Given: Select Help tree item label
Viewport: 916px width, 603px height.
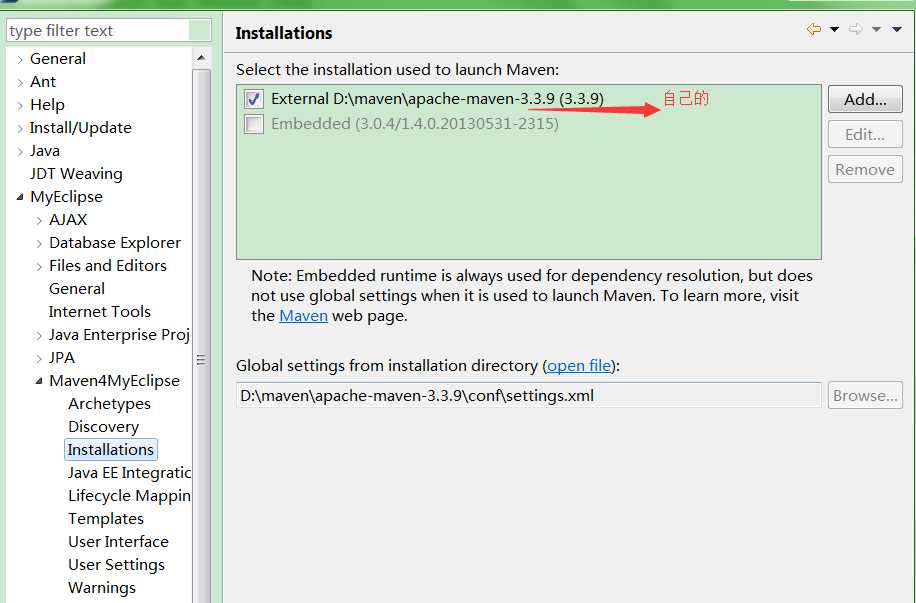Looking at the screenshot, I should 47,105.
